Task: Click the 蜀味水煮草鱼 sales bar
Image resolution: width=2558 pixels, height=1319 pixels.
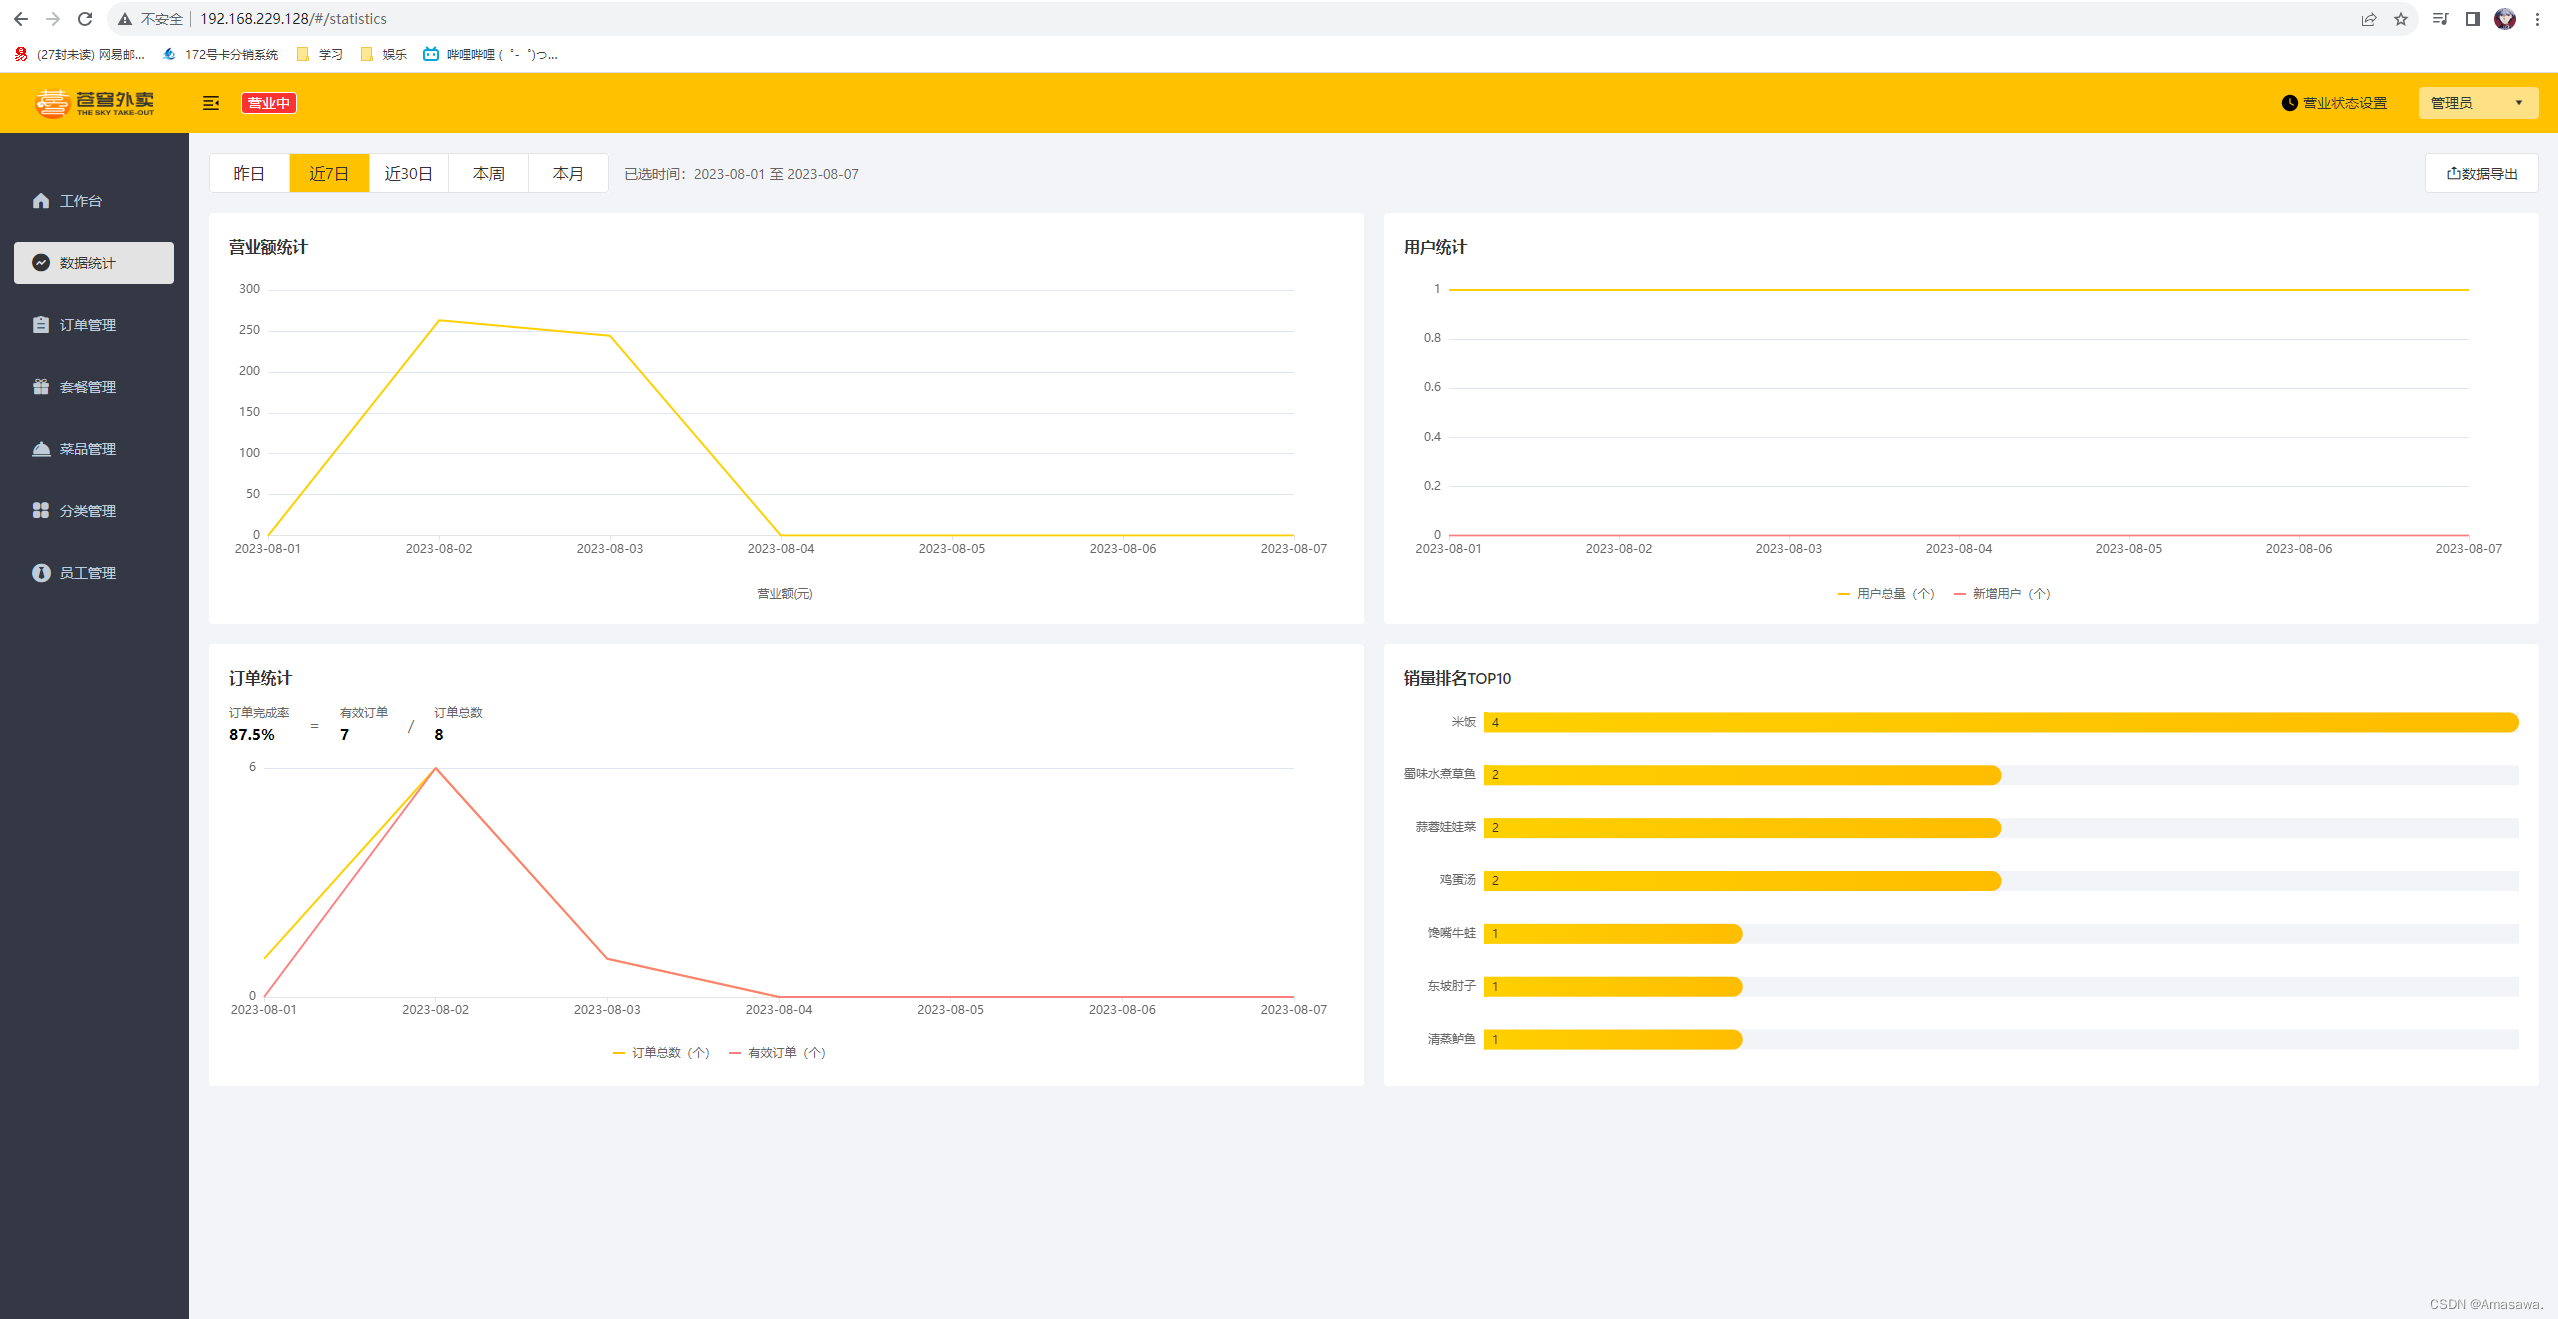Action: tap(1742, 775)
